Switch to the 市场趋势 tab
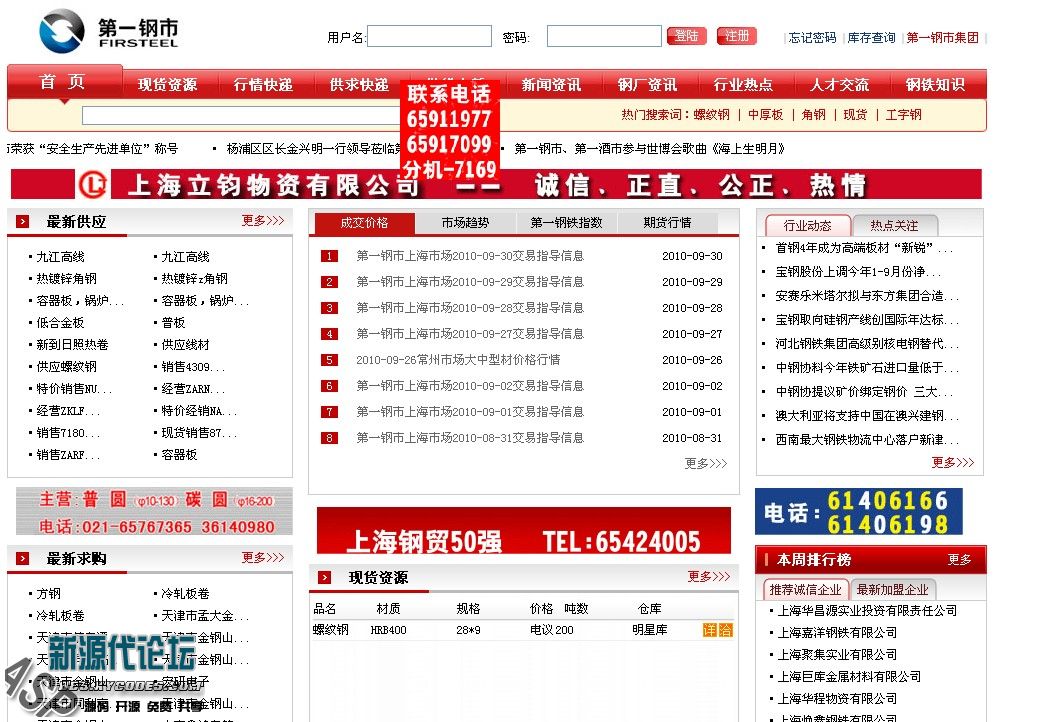This screenshot has width=1057, height=722. pyautogui.click(x=465, y=223)
